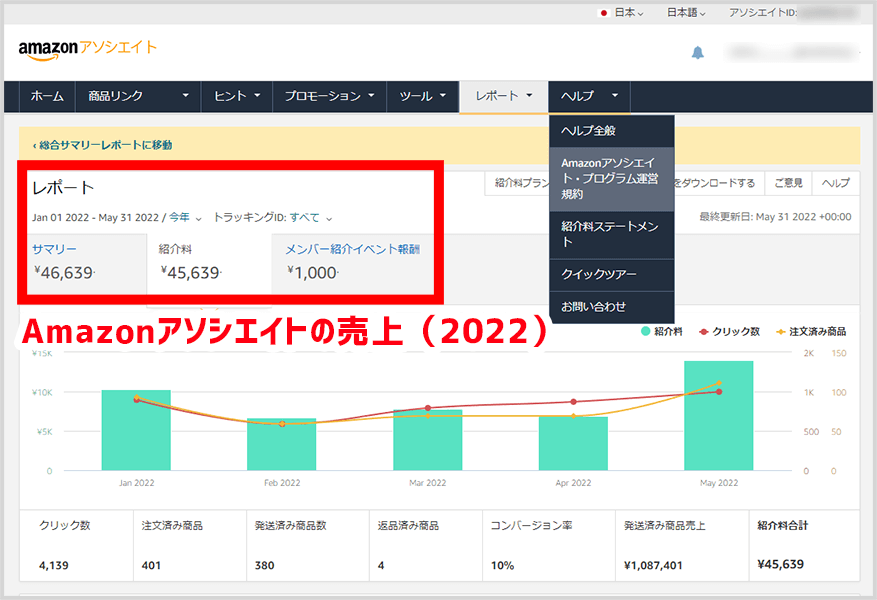Screen dimensions: 877x600
Task: Click the 発送済み商品数 value 380
Action: [265, 565]
